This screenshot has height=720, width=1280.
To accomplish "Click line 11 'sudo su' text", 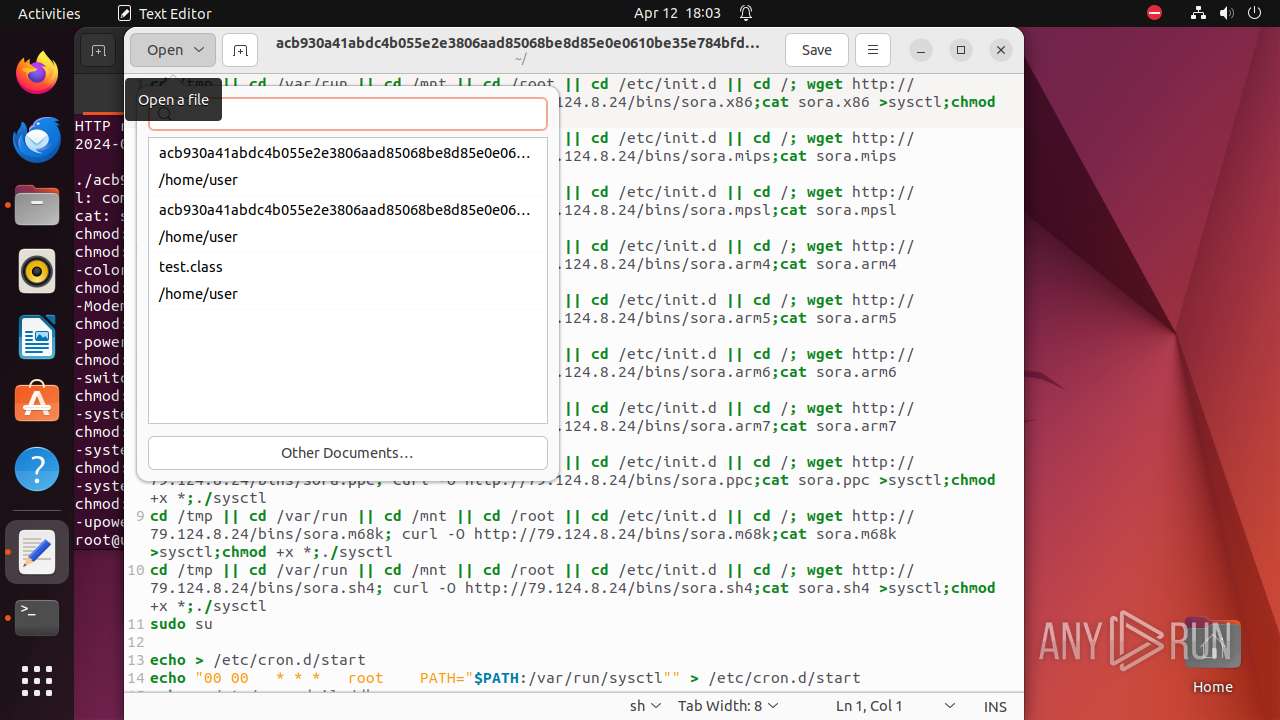I will pos(181,624).
